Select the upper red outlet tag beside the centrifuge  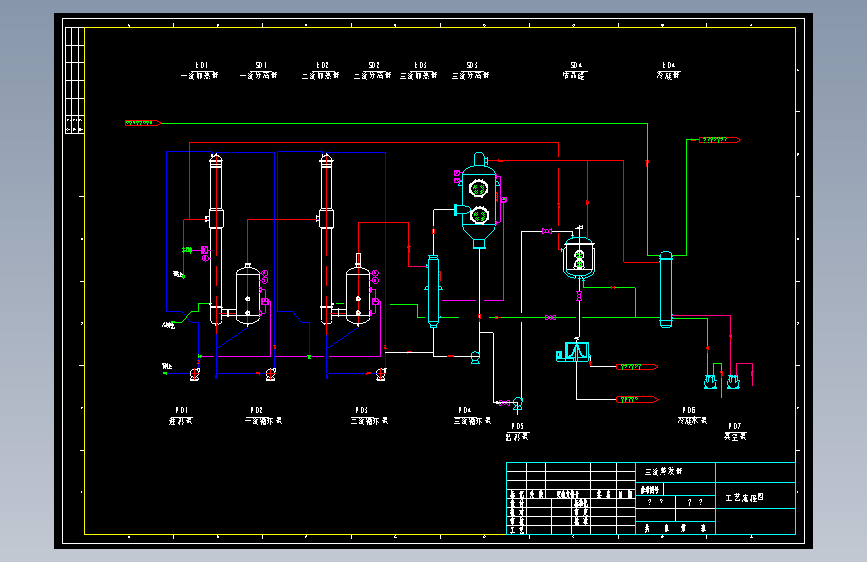click(x=636, y=367)
